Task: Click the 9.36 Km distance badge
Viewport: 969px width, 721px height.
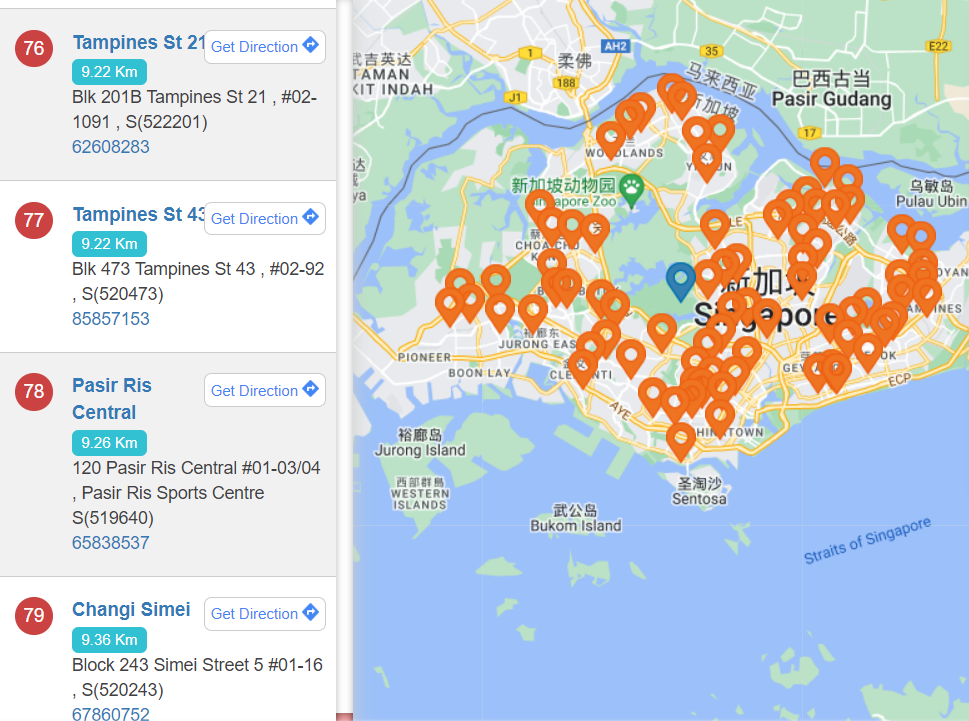Action: [x=109, y=639]
